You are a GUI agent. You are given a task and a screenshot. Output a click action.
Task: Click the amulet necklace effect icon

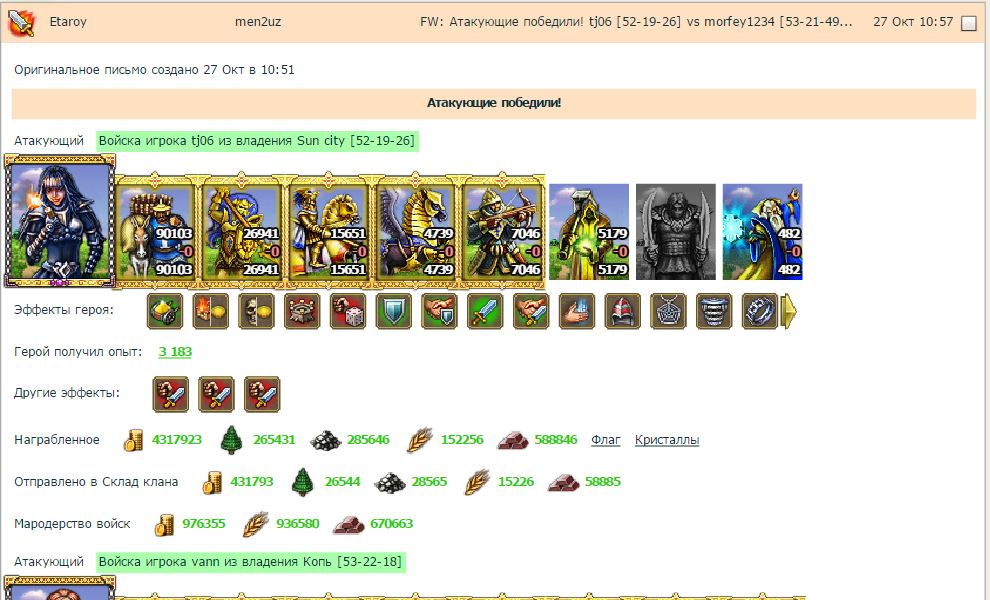tap(668, 311)
